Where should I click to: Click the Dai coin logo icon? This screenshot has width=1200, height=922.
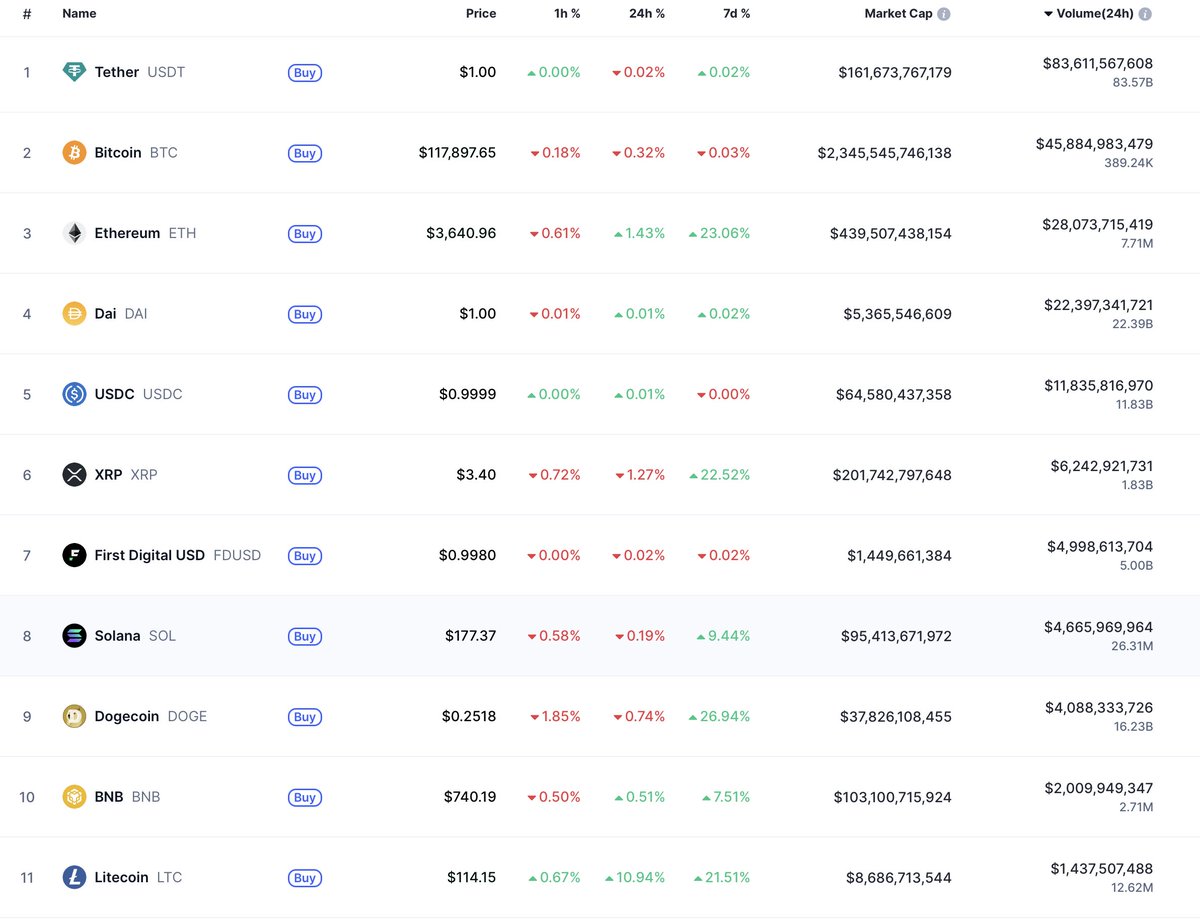coord(74,314)
